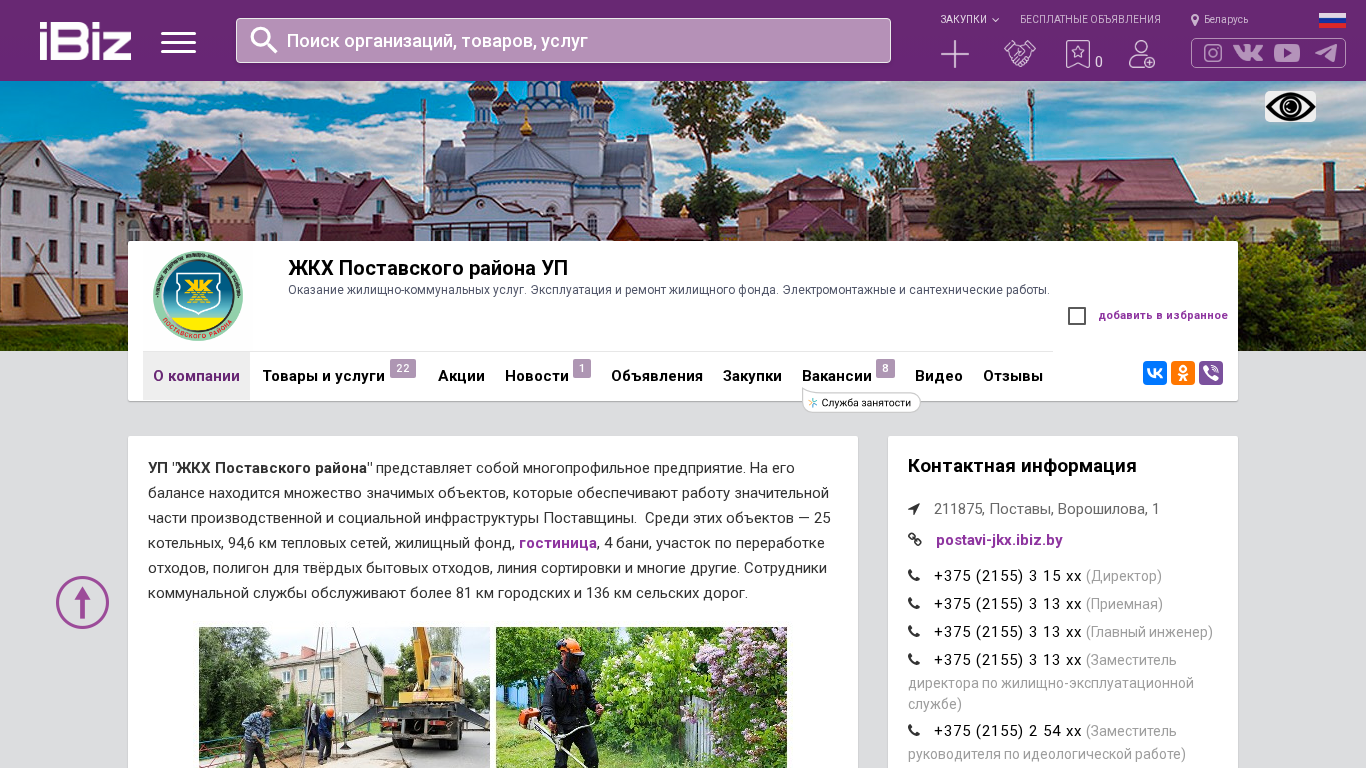The image size is (1366, 768).
Task: Click the user registration icon
Action: pos(1142,54)
